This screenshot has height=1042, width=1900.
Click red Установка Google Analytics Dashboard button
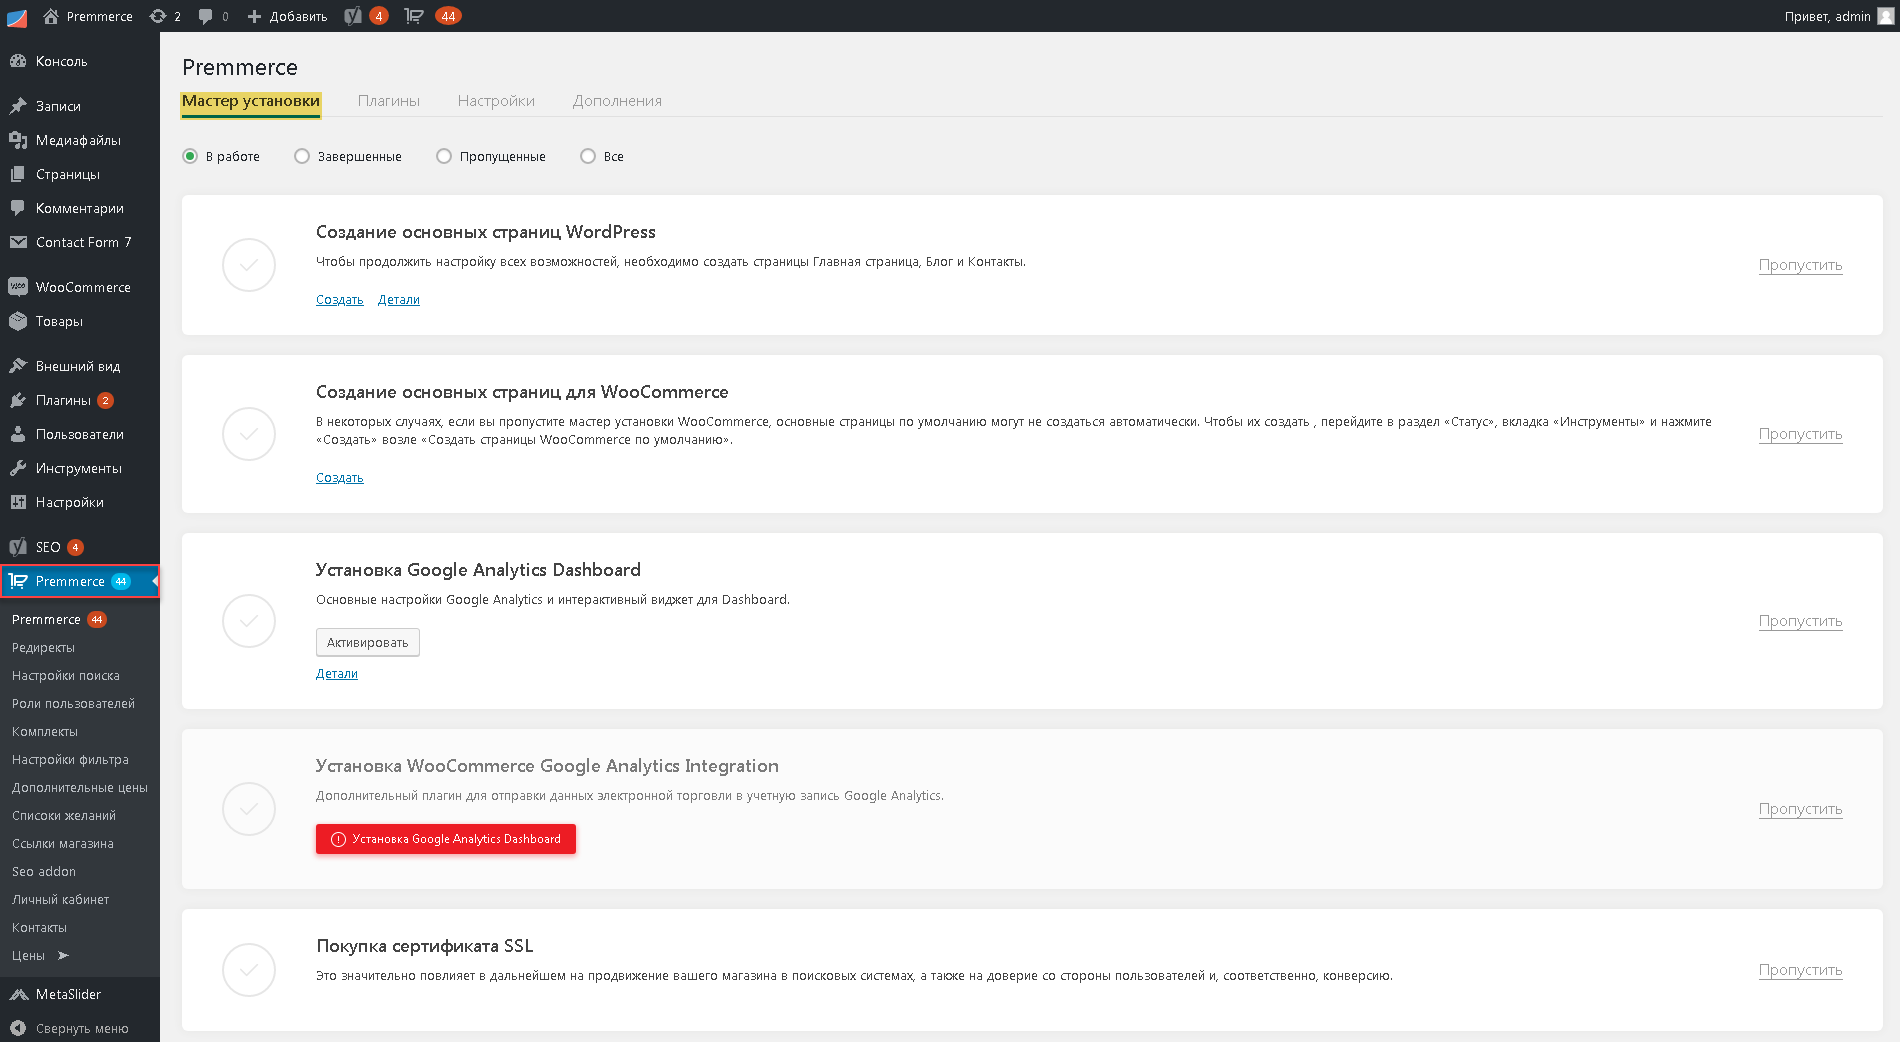point(446,839)
